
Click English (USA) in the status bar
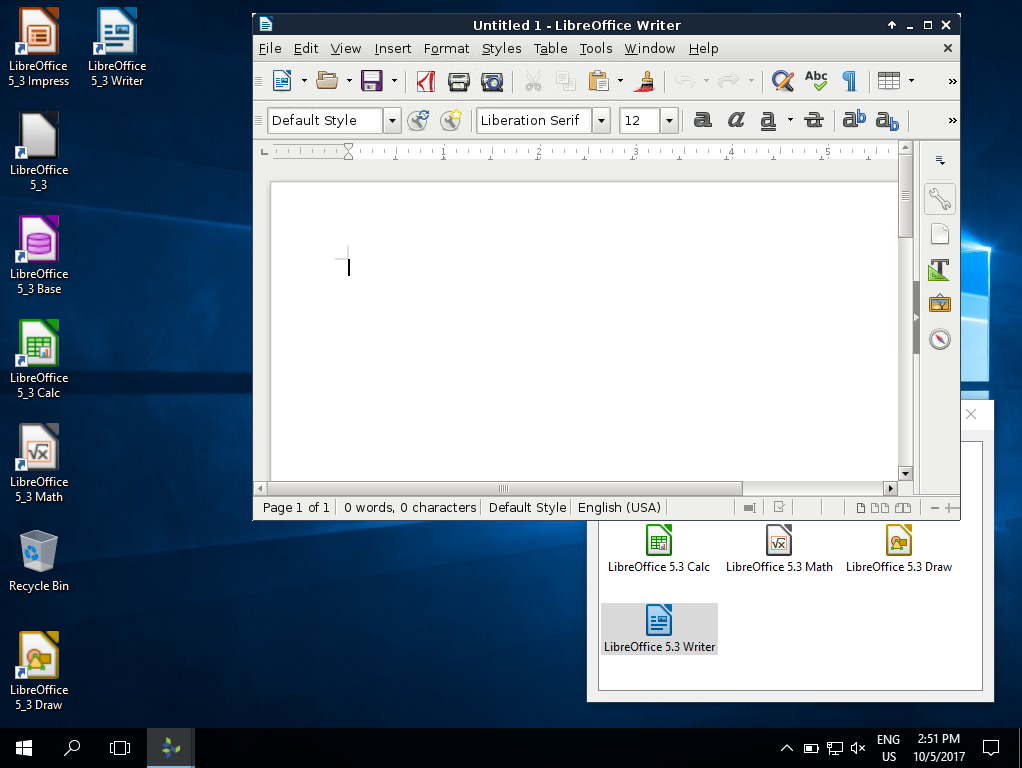[619, 507]
